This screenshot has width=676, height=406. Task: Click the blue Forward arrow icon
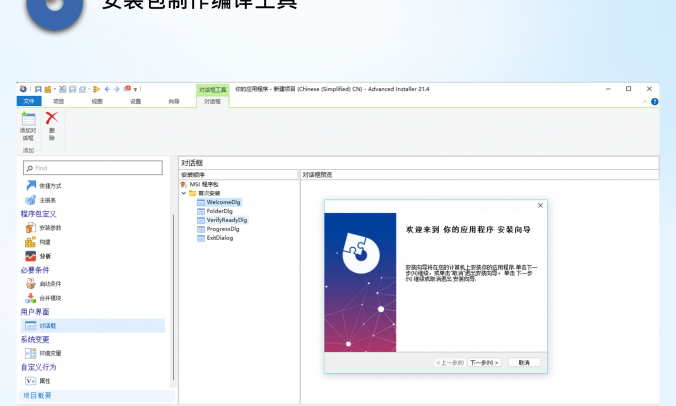[117, 89]
